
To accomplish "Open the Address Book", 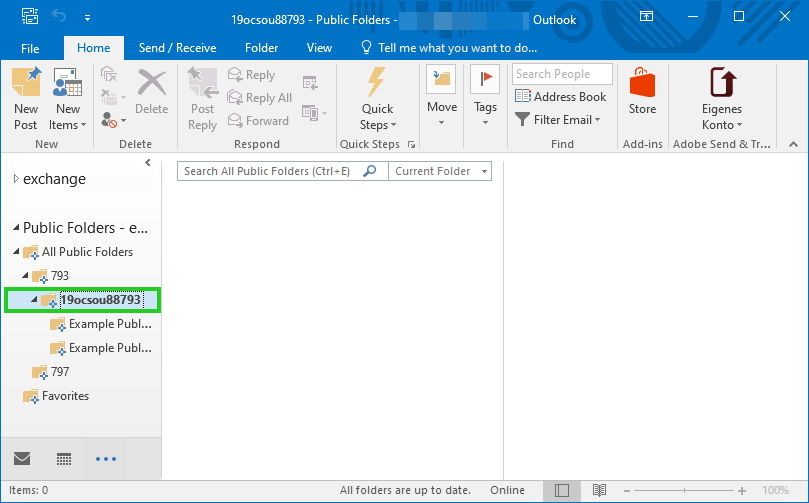I will click(x=561, y=97).
